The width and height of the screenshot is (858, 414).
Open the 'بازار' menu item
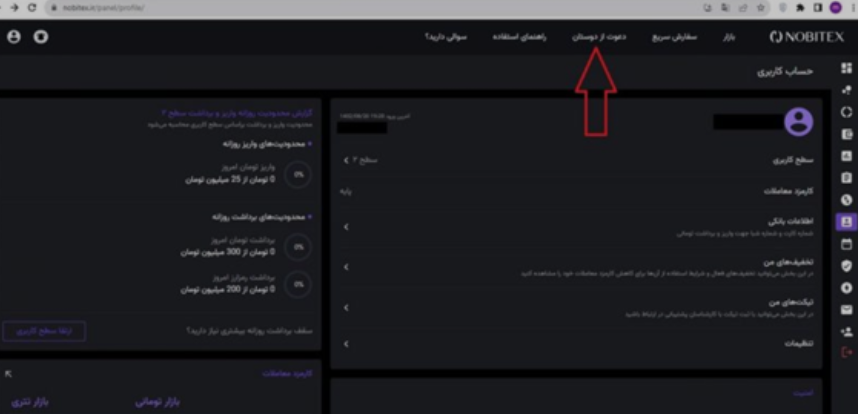click(729, 37)
